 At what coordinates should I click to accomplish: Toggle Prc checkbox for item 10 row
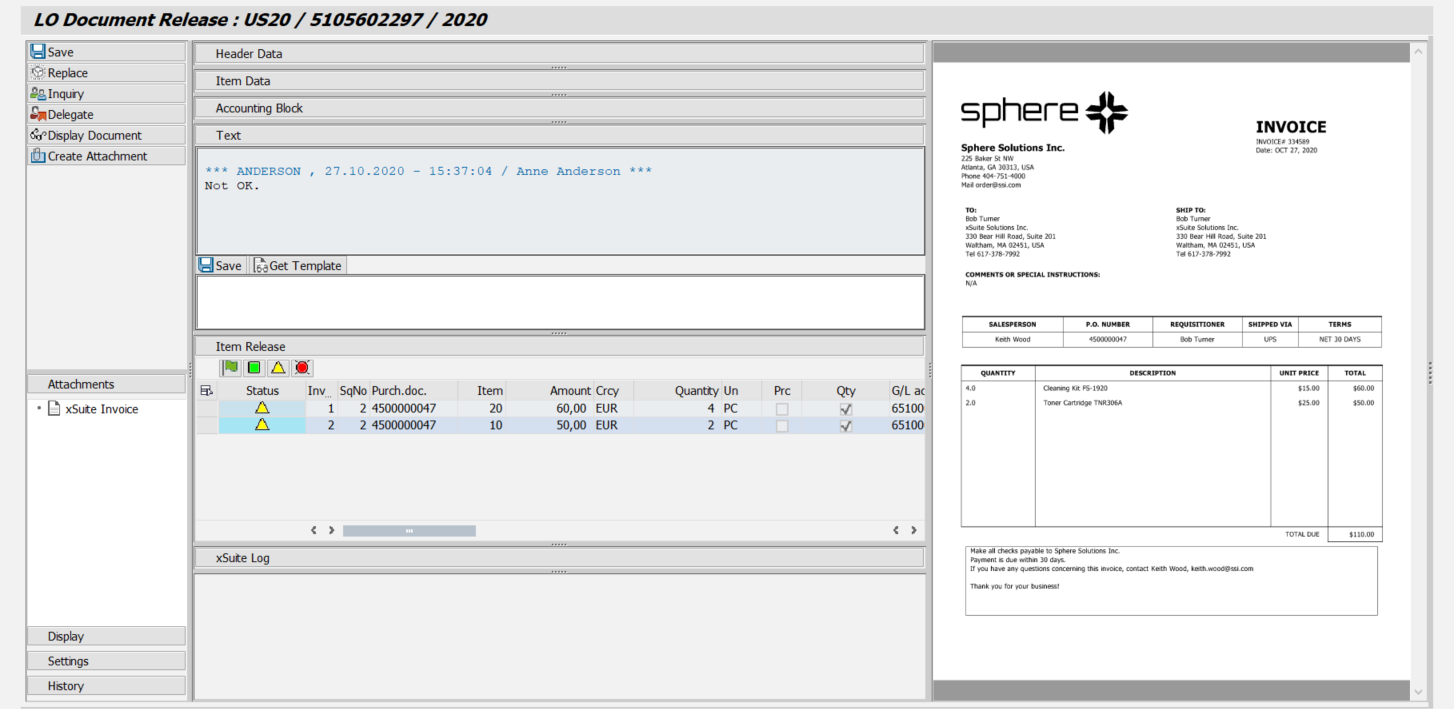(x=782, y=426)
